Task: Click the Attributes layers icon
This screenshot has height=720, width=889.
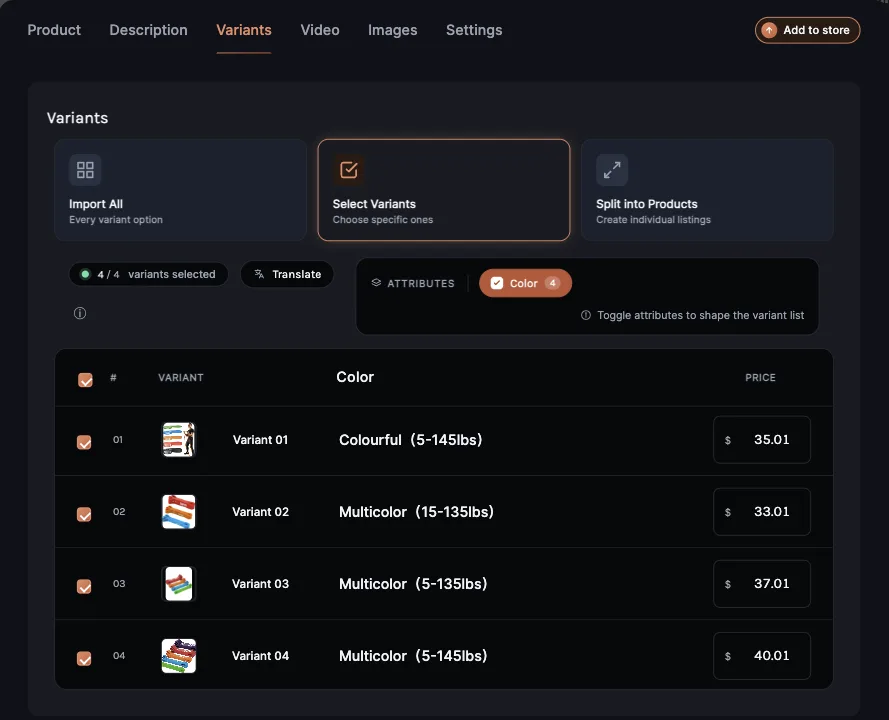Action: coord(376,282)
